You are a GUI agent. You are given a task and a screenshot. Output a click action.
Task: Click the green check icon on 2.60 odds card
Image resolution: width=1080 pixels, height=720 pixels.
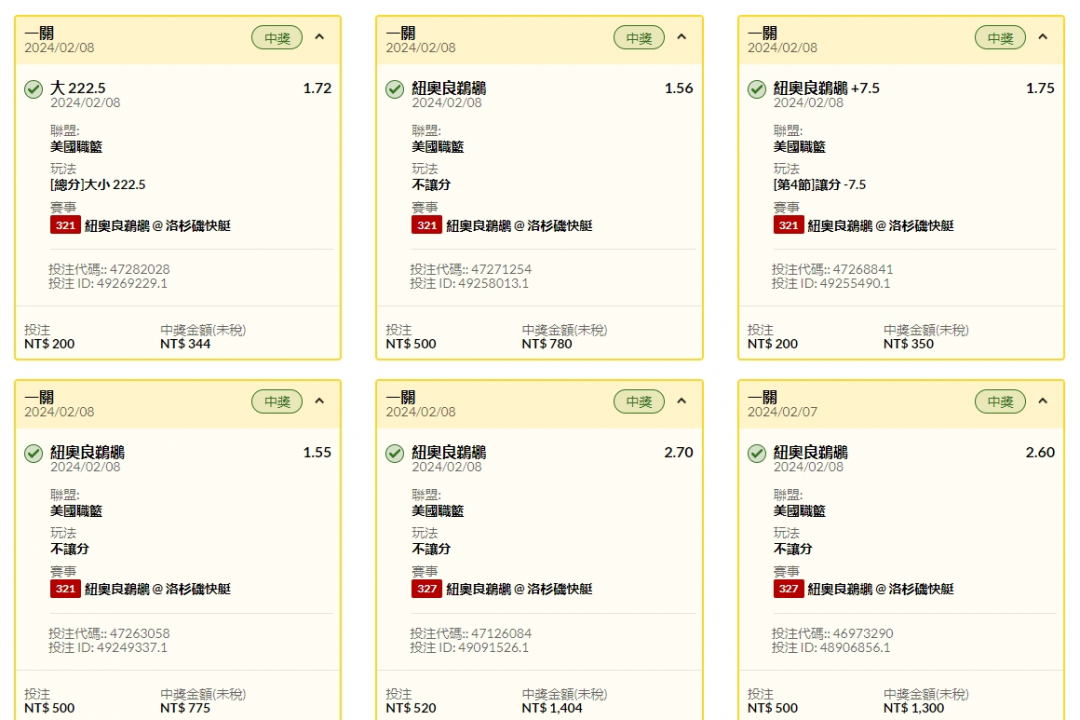click(x=756, y=453)
